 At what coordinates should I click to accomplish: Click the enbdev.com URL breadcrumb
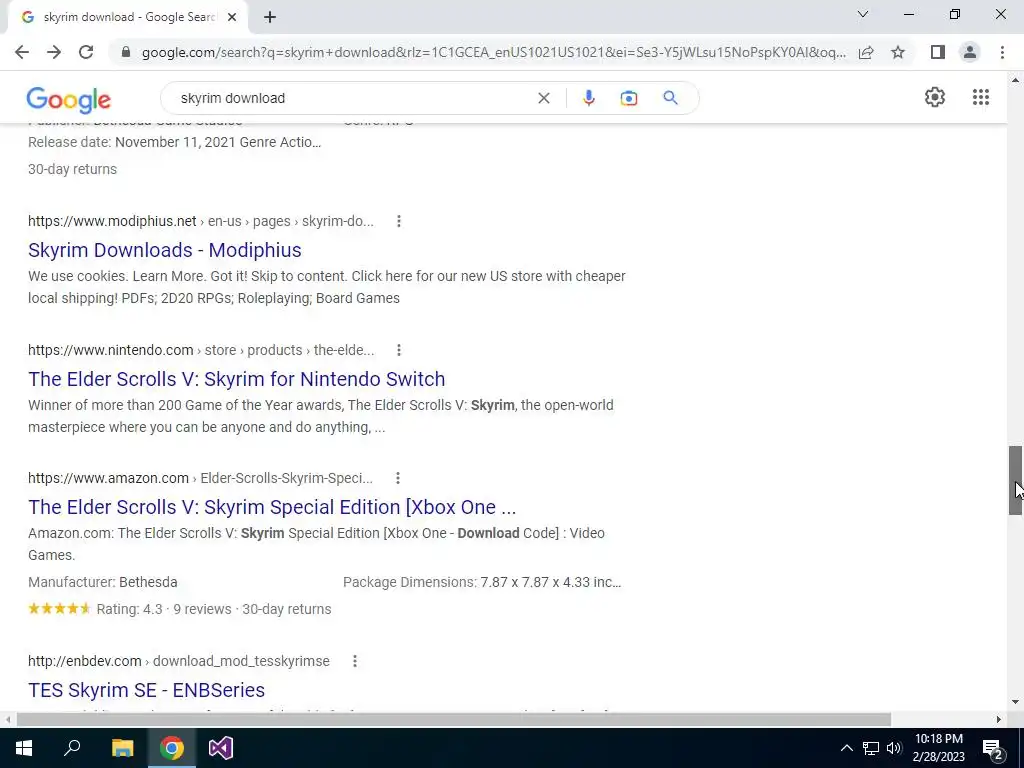coord(178,661)
